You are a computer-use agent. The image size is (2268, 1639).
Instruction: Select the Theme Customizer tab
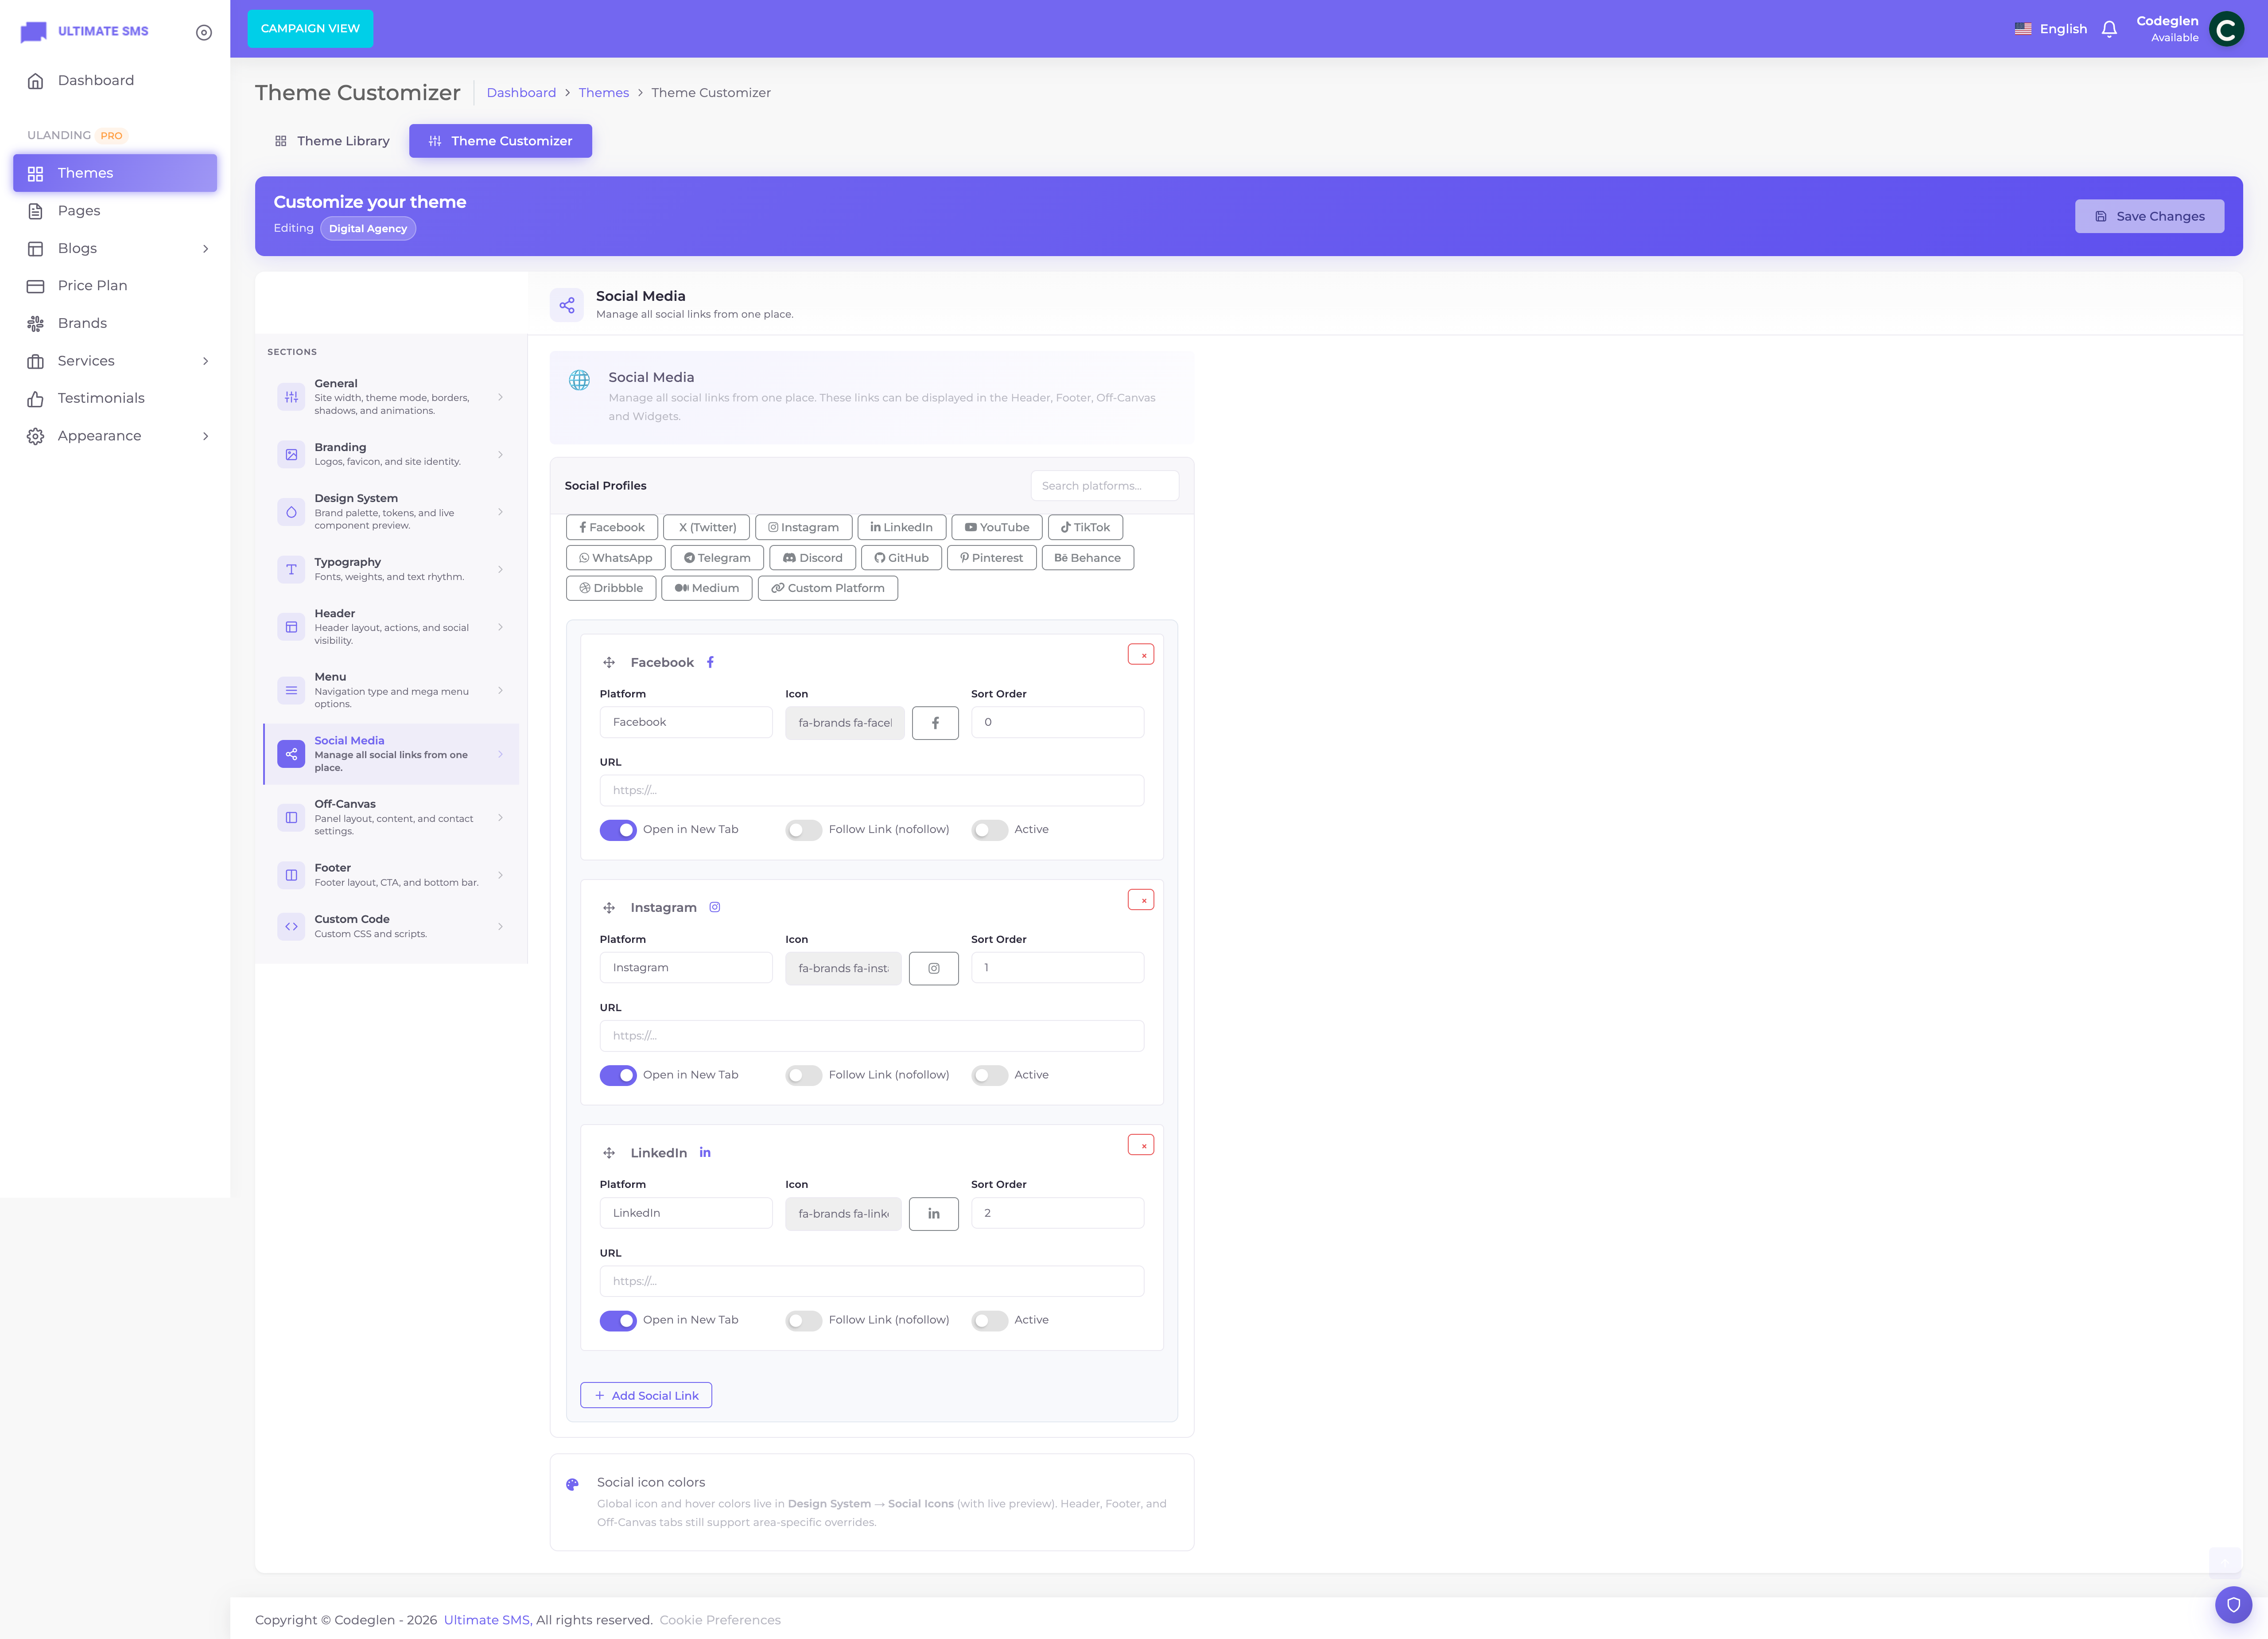coord(500,141)
